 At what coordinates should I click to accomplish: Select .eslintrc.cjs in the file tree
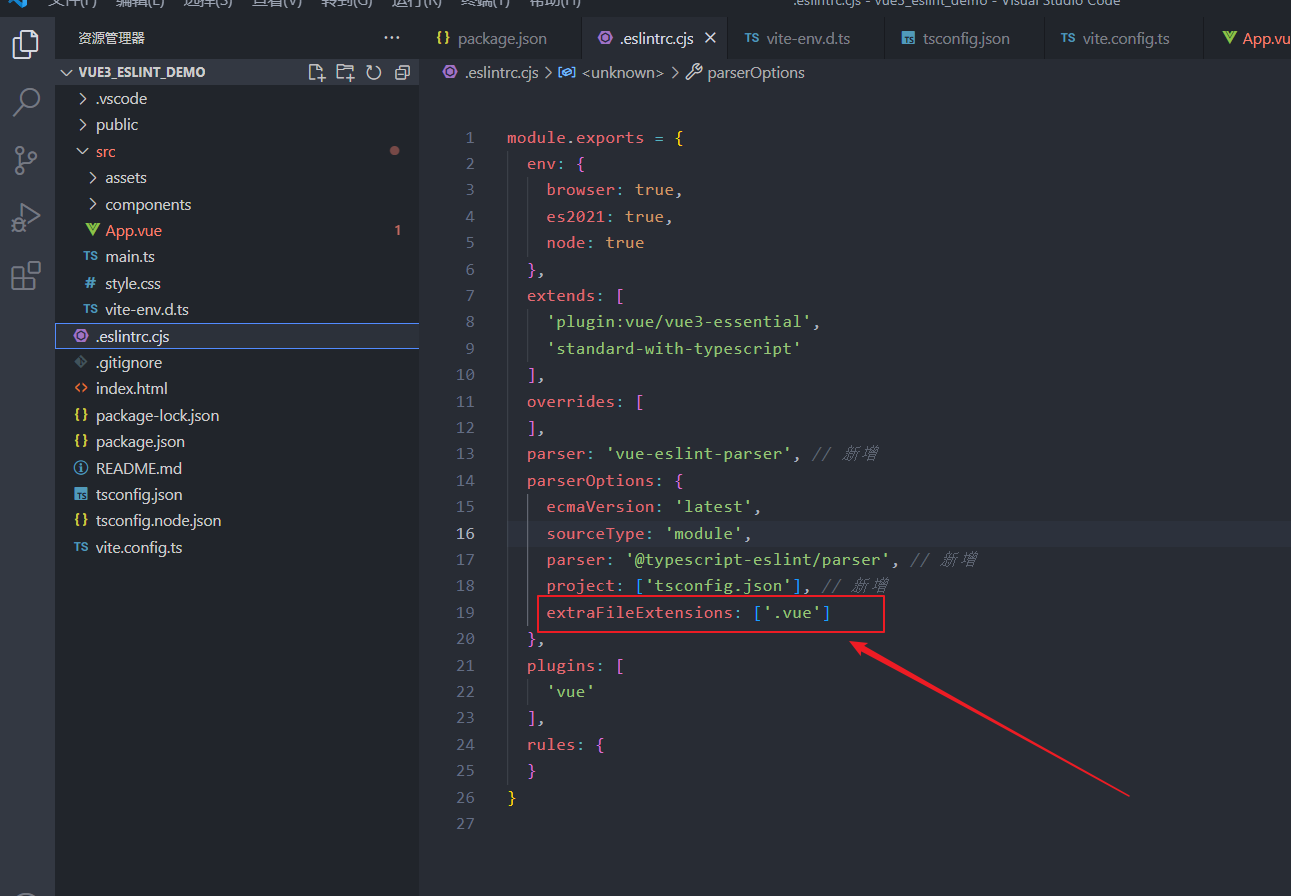[x=237, y=336]
